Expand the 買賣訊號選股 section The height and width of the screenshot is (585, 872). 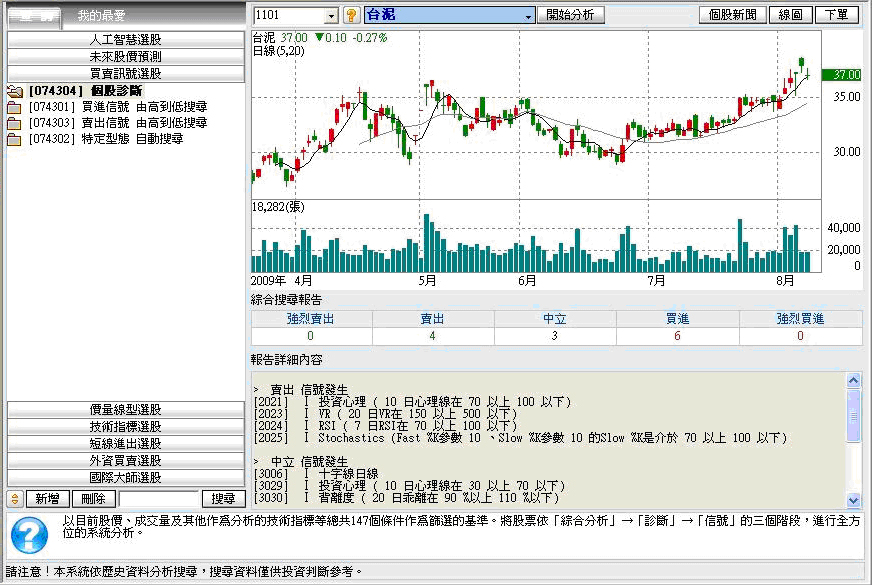click(126, 73)
